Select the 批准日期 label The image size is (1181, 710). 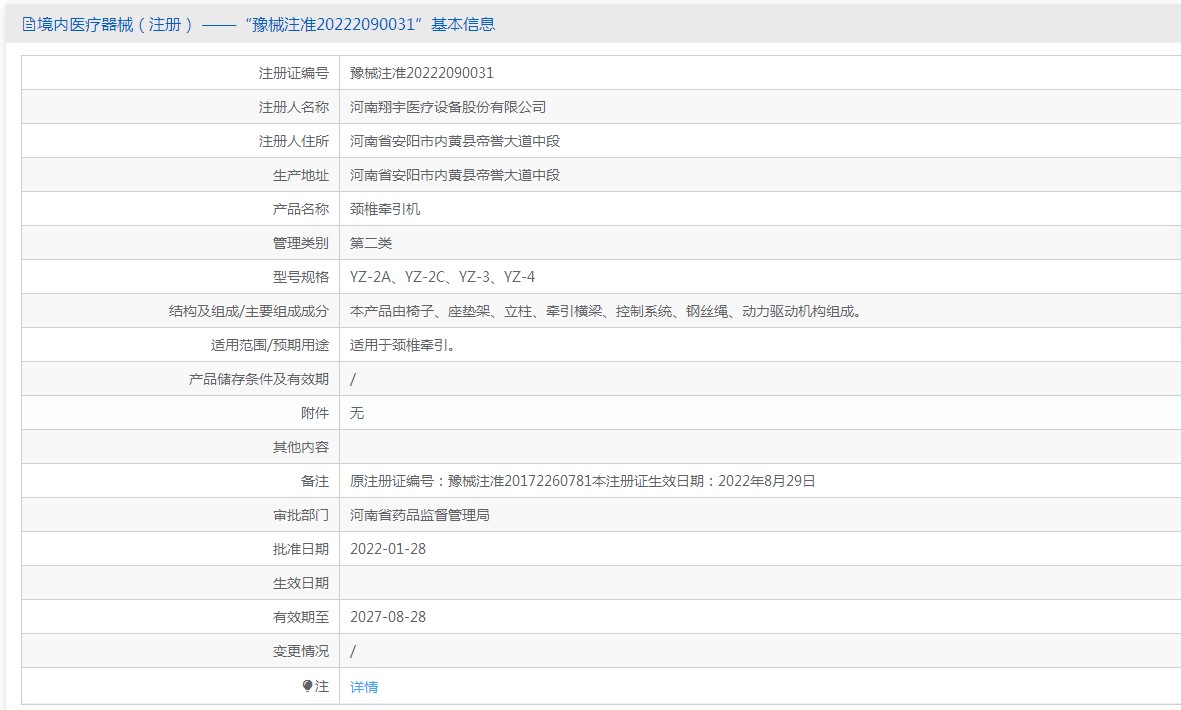pyautogui.click(x=301, y=550)
